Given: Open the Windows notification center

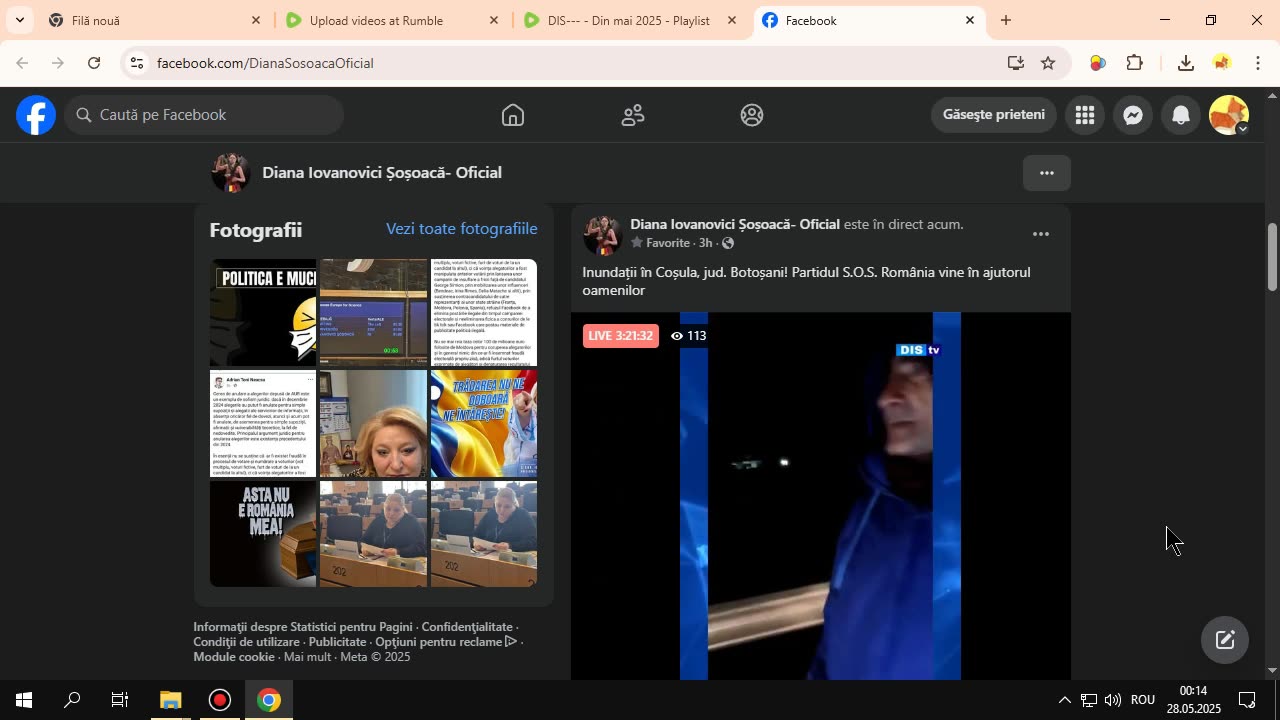Looking at the screenshot, I should [1248, 700].
